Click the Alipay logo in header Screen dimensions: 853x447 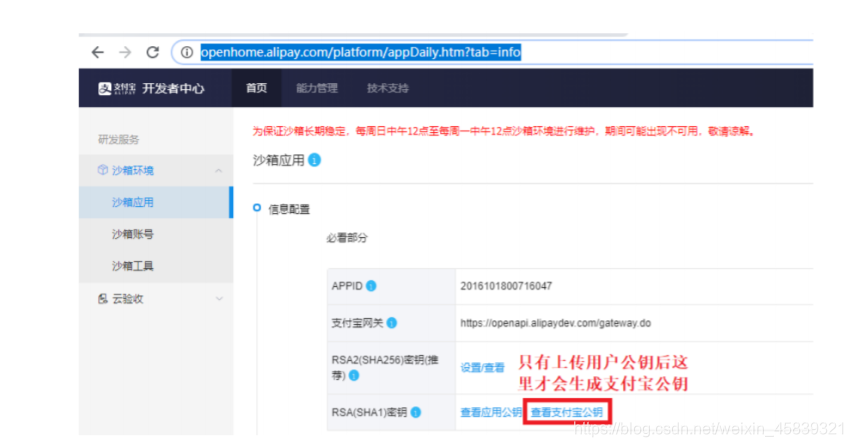click(116, 88)
